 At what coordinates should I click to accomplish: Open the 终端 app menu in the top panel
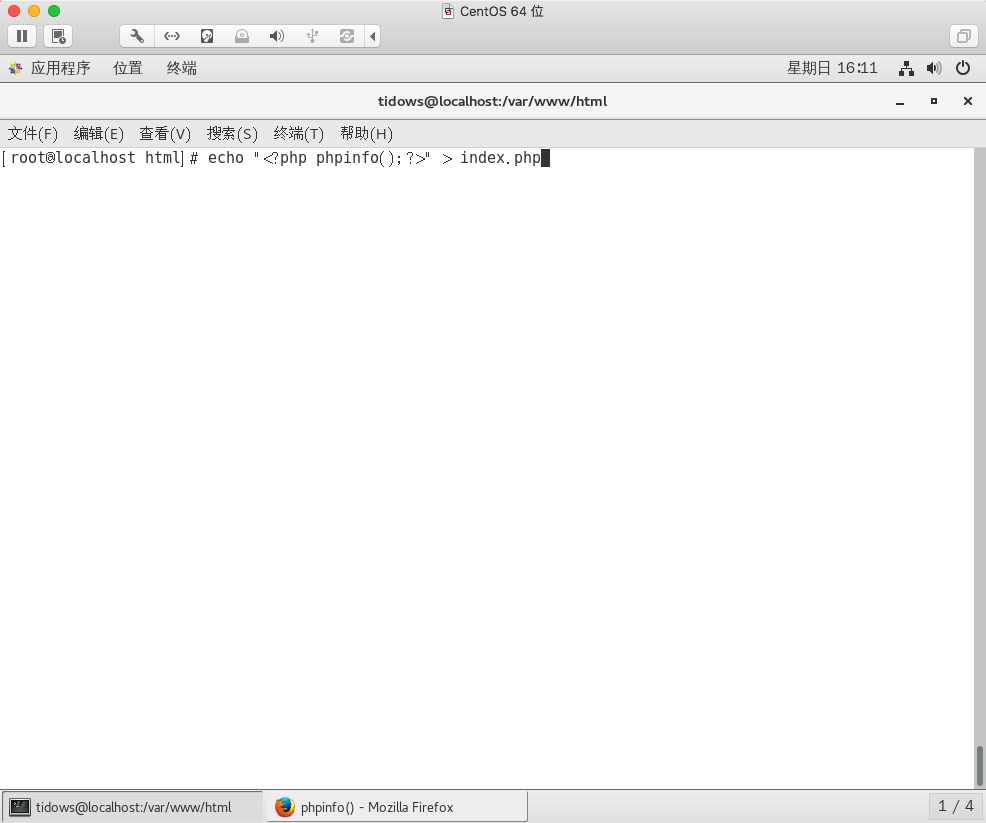[182, 68]
